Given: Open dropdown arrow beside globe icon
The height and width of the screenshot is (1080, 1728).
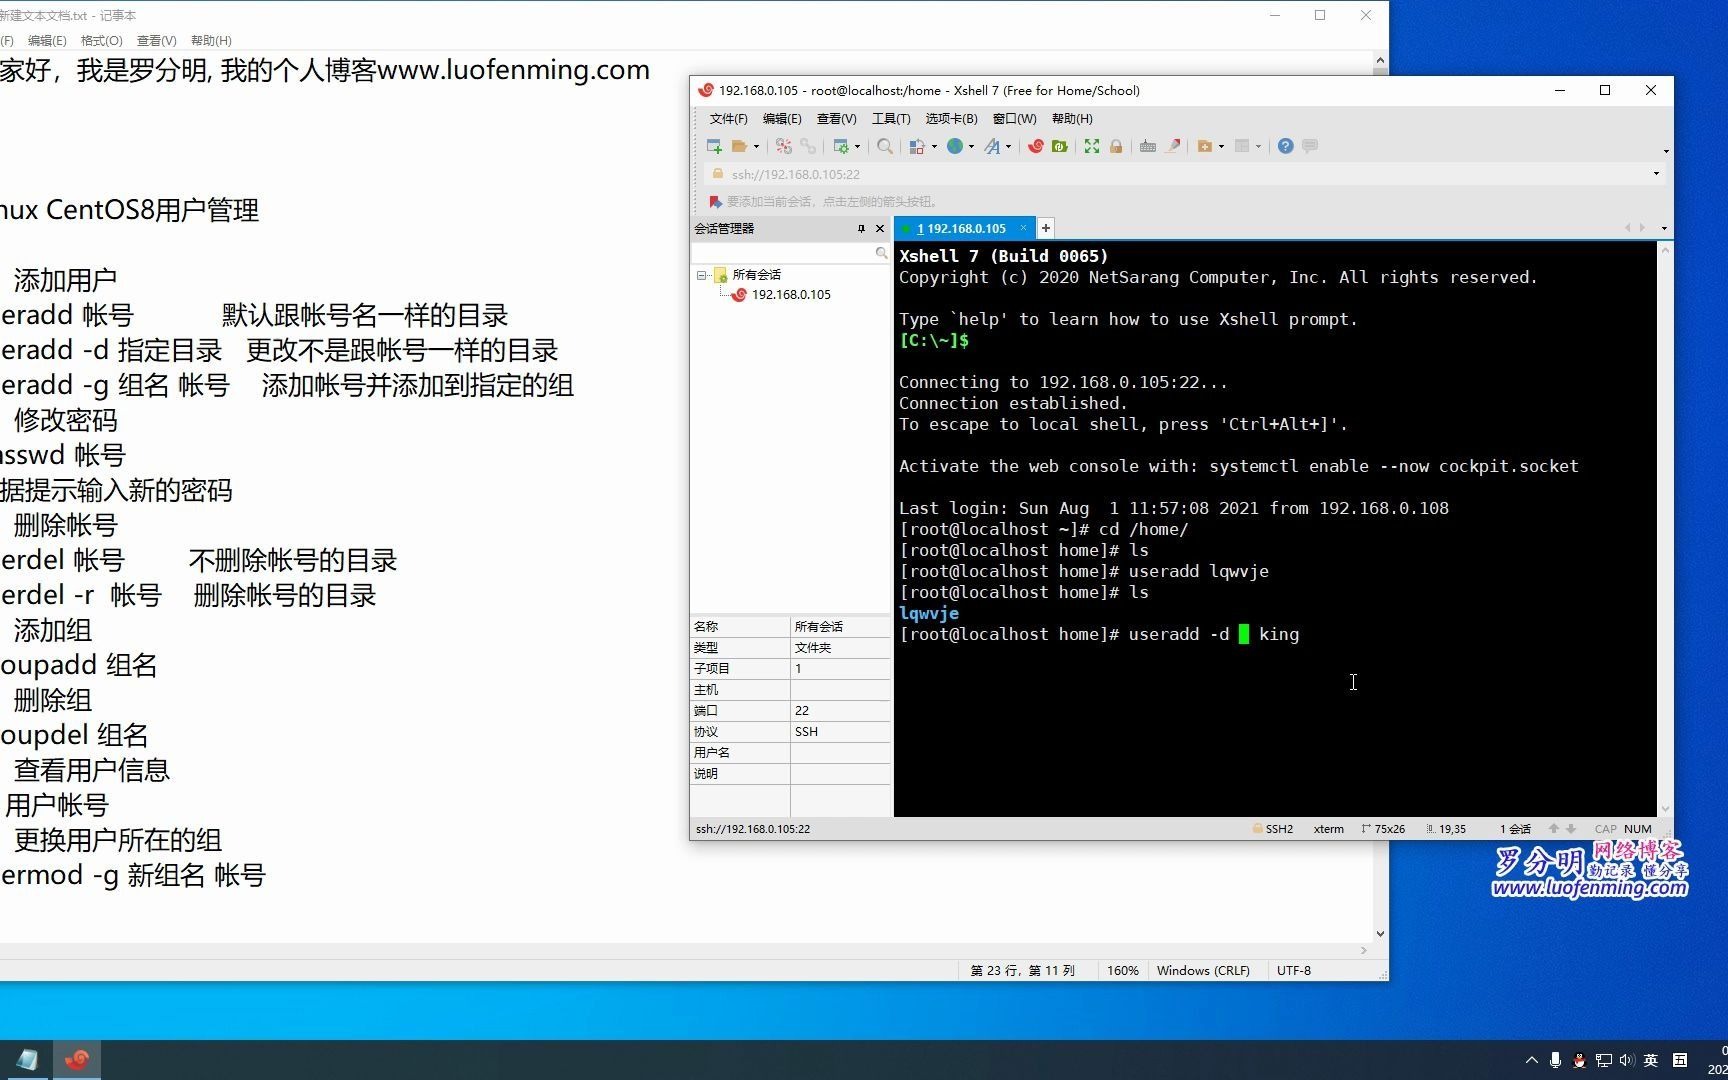Looking at the screenshot, I should click(x=971, y=147).
